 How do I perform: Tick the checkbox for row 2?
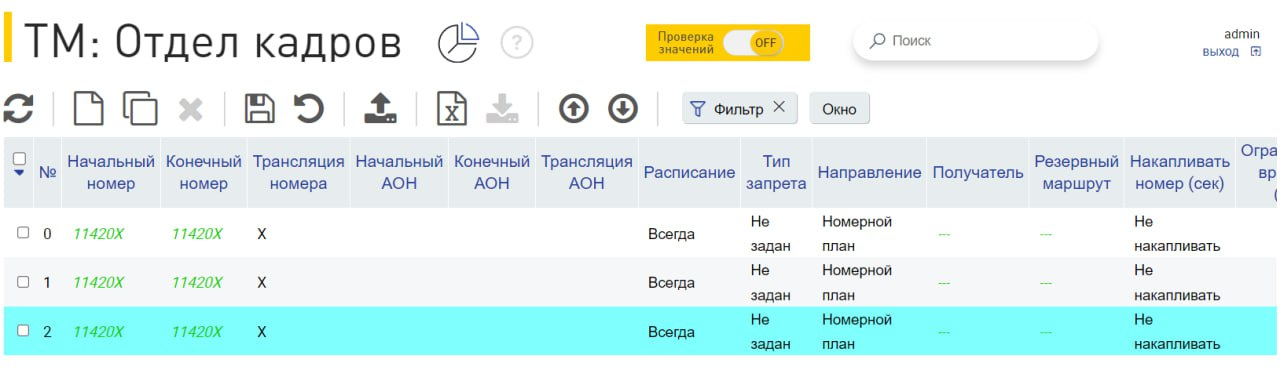pos(23,331)
